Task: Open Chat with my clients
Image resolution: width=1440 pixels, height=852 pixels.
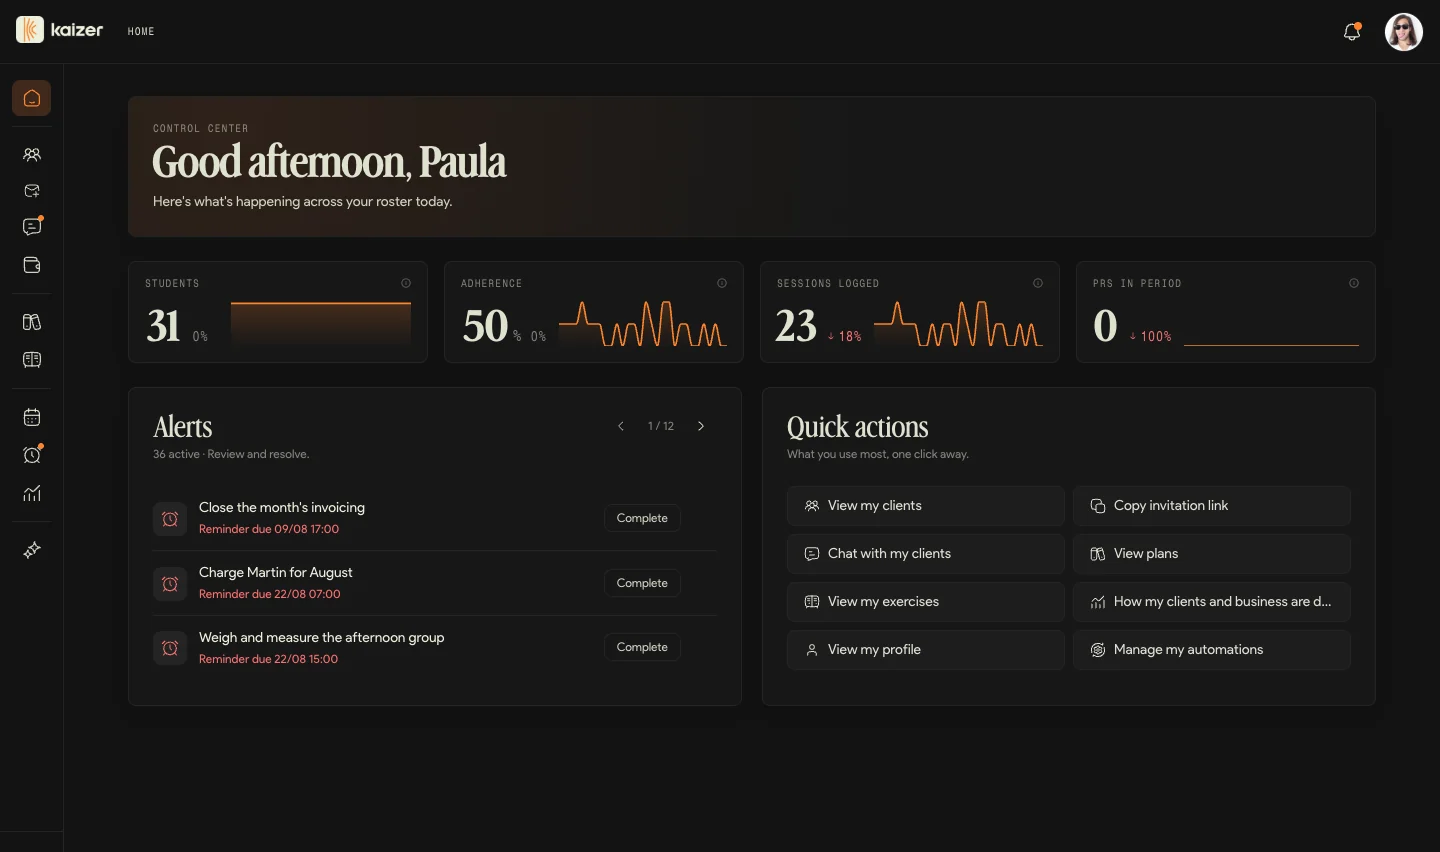Action: click(x=926, y=554)
